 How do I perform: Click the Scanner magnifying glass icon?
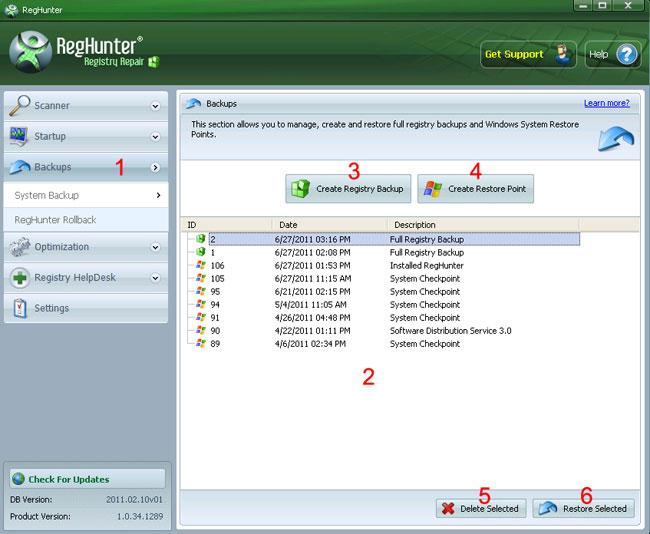click(x=19, y=105)
